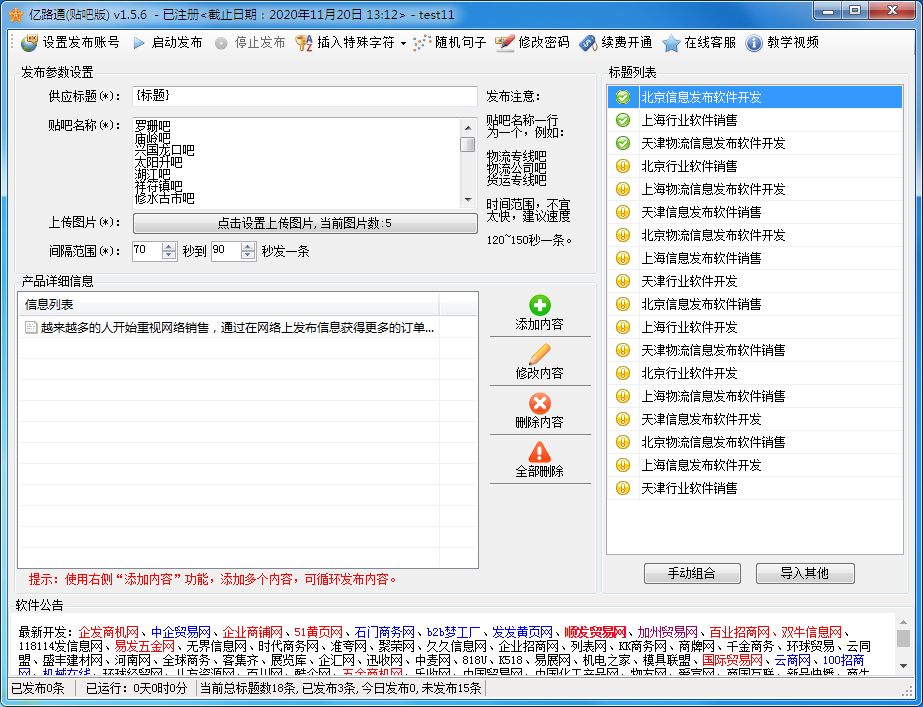Click the 随机句子 toolbar icon
923x707 pixels.
tap(422, 43)
